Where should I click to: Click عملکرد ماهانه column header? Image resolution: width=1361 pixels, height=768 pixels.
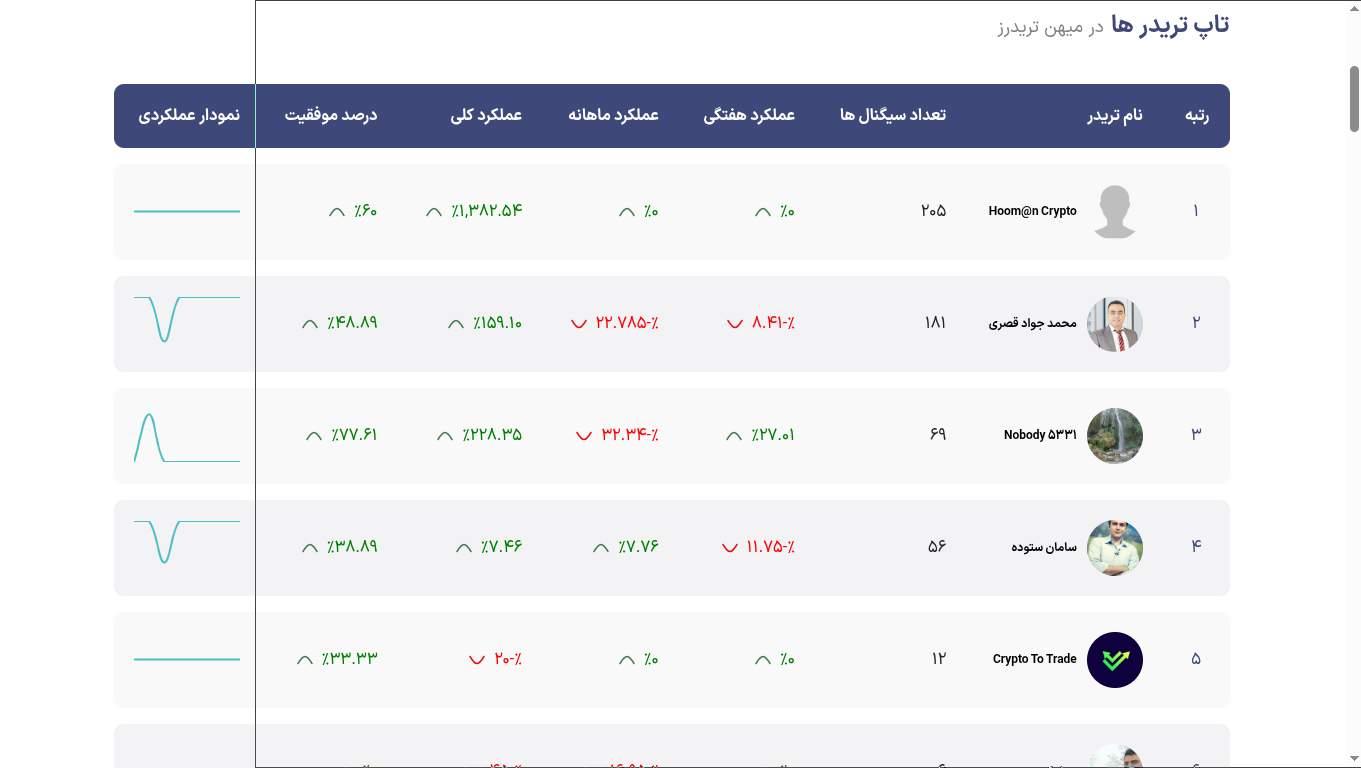(x=614, y=116)
